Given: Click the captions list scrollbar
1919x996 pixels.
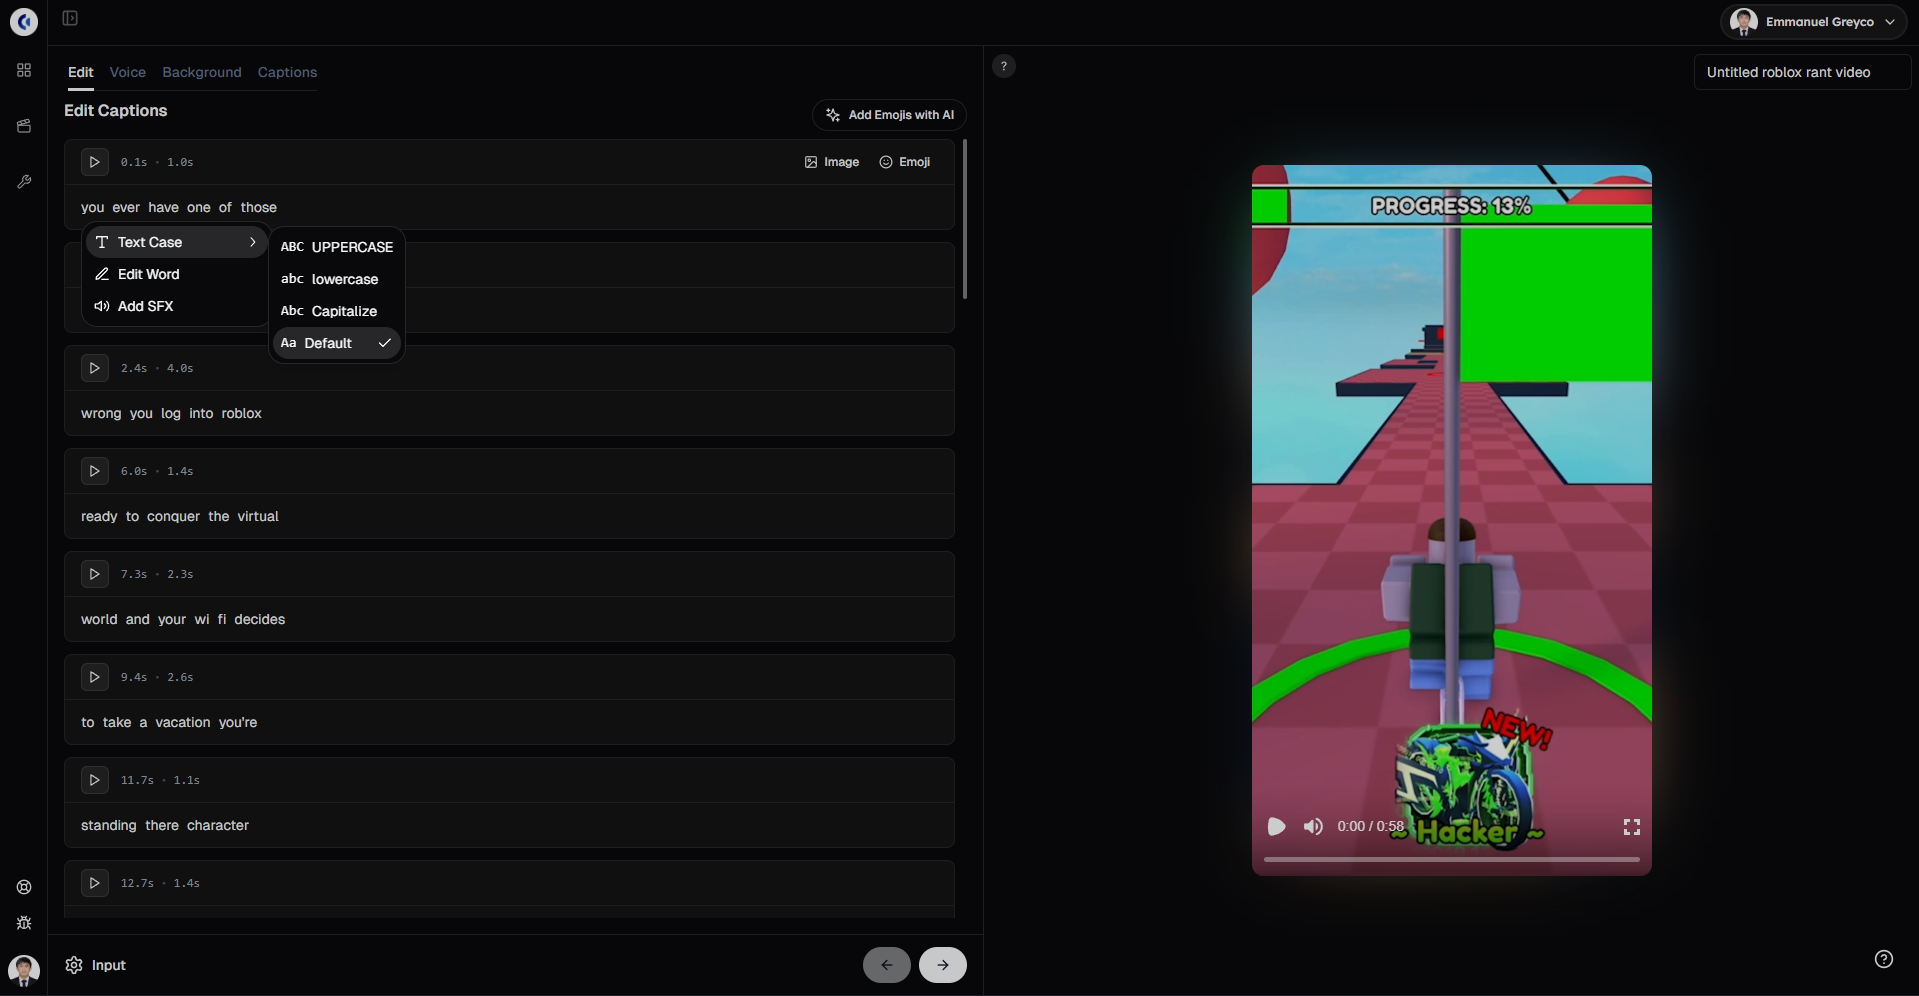Looking at the screenshot, I should (965, 219).
